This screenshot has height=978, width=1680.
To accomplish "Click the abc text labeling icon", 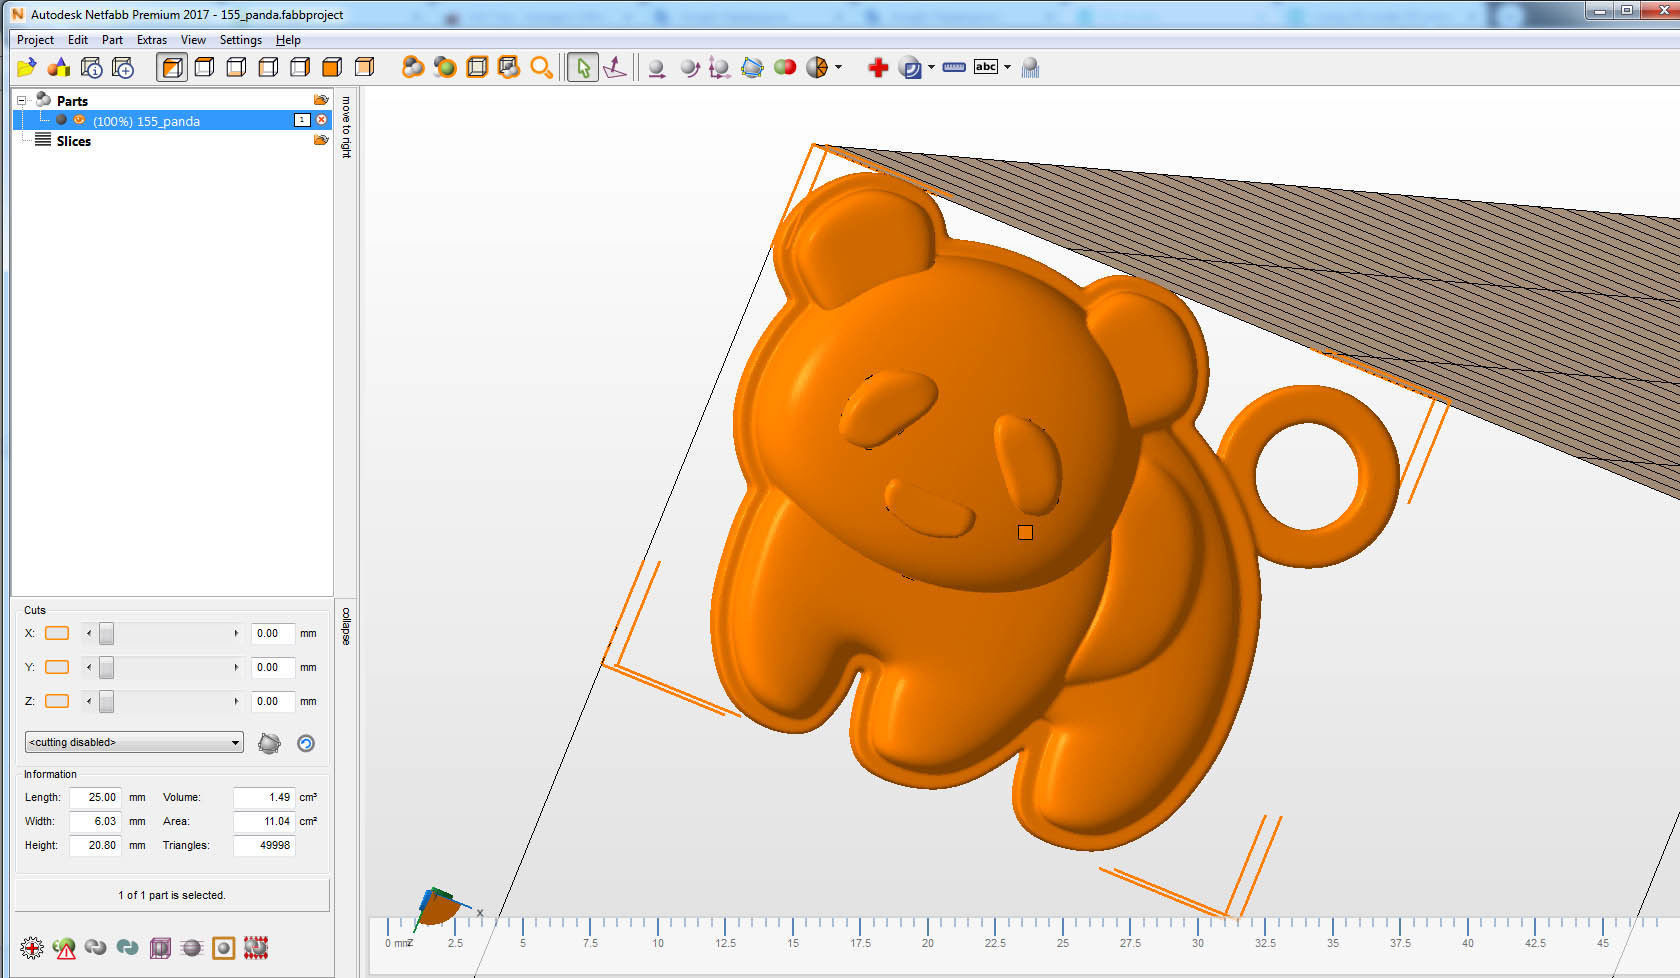I will (x=986, y=67).
